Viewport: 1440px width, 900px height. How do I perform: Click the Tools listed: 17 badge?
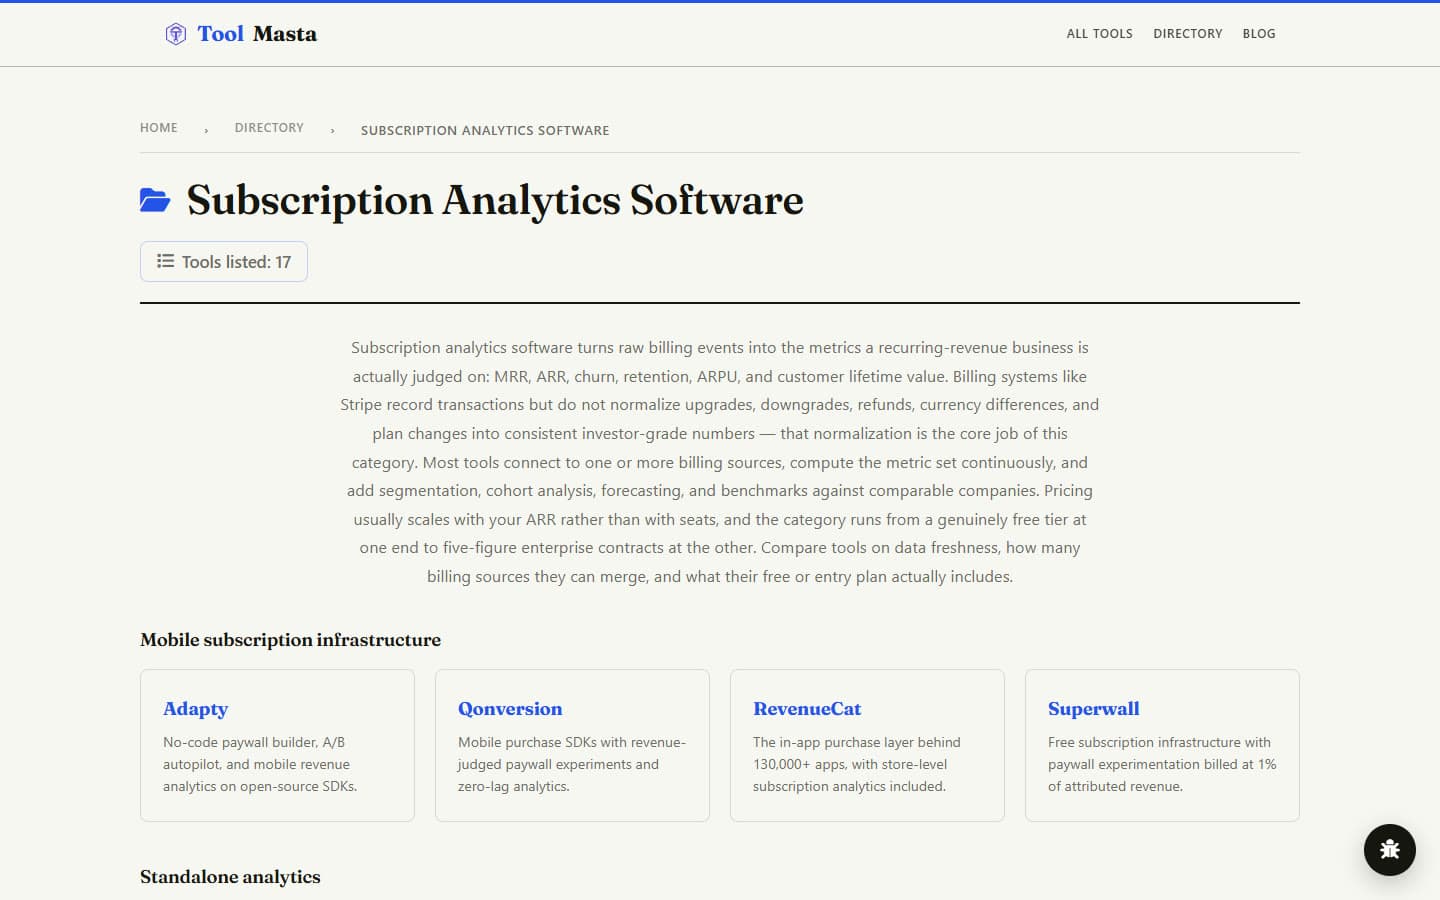click(224, 262)
